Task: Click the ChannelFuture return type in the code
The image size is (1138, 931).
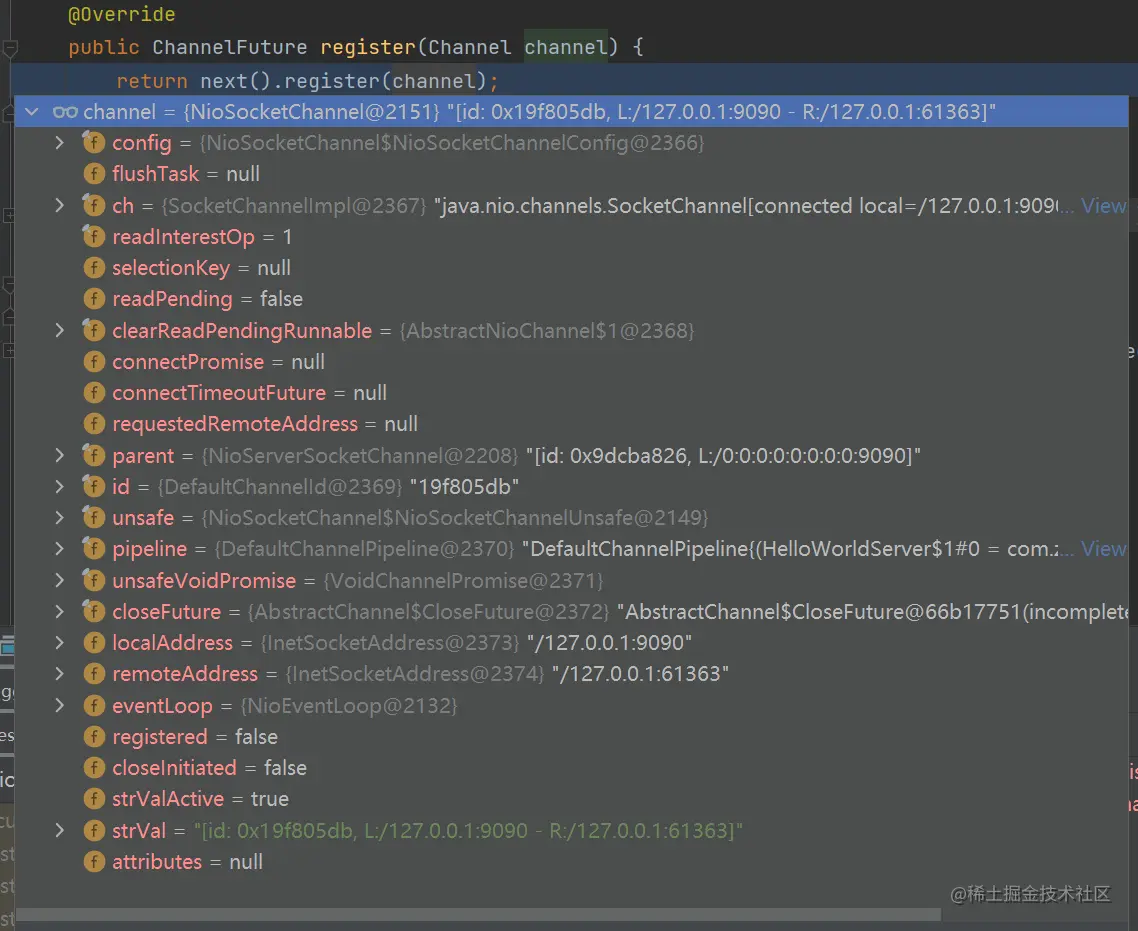Action: point(229,47)
